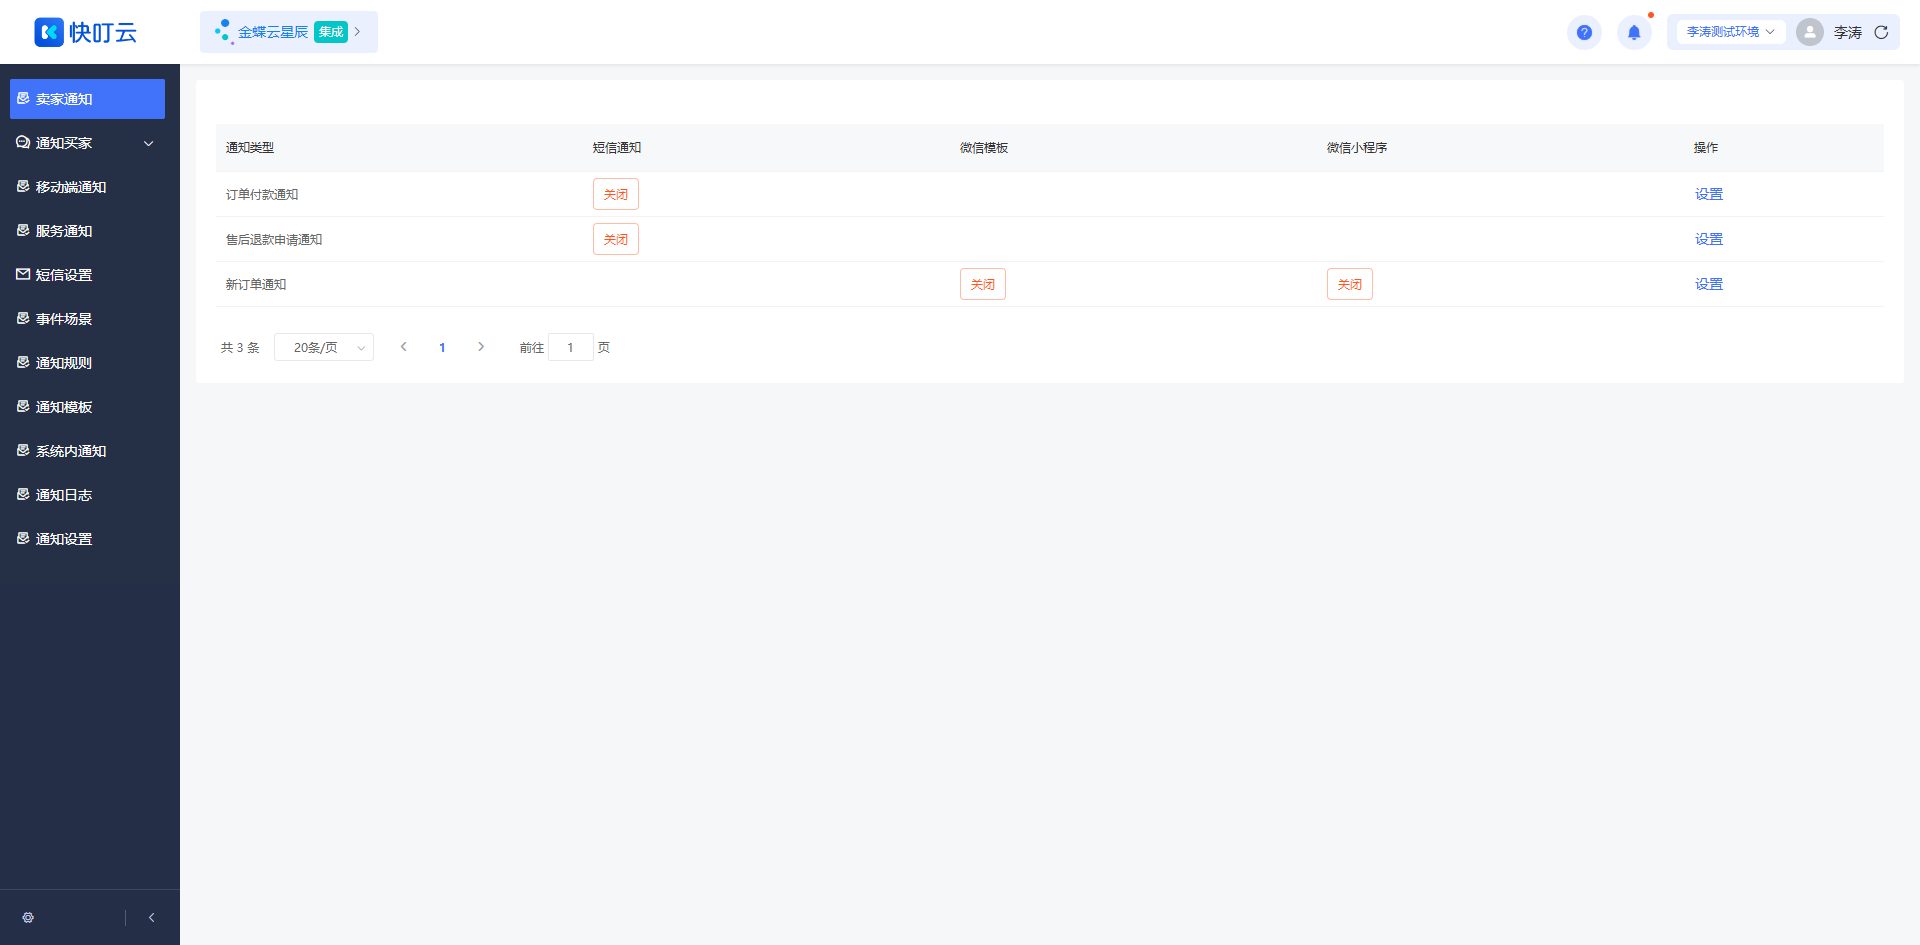This screenshot has height=945, width=1920.
Task: Click the 微信小程序 column header
Action: click(x=1357, y=147)
